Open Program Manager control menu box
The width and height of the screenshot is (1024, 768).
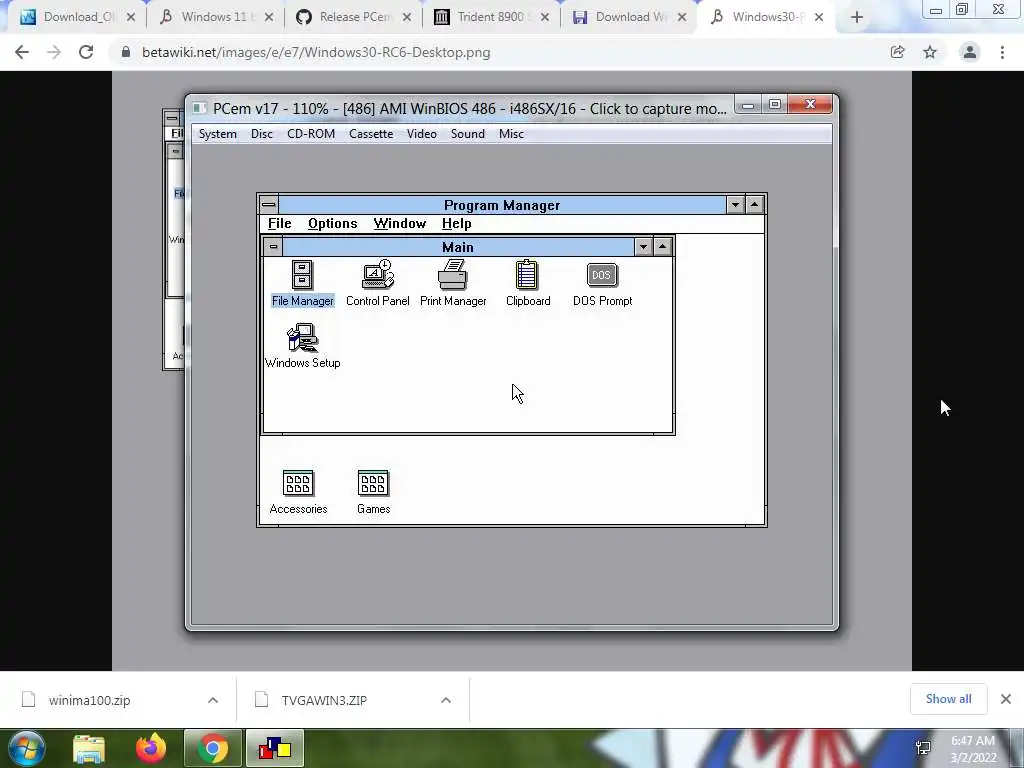tap(268, 205)
